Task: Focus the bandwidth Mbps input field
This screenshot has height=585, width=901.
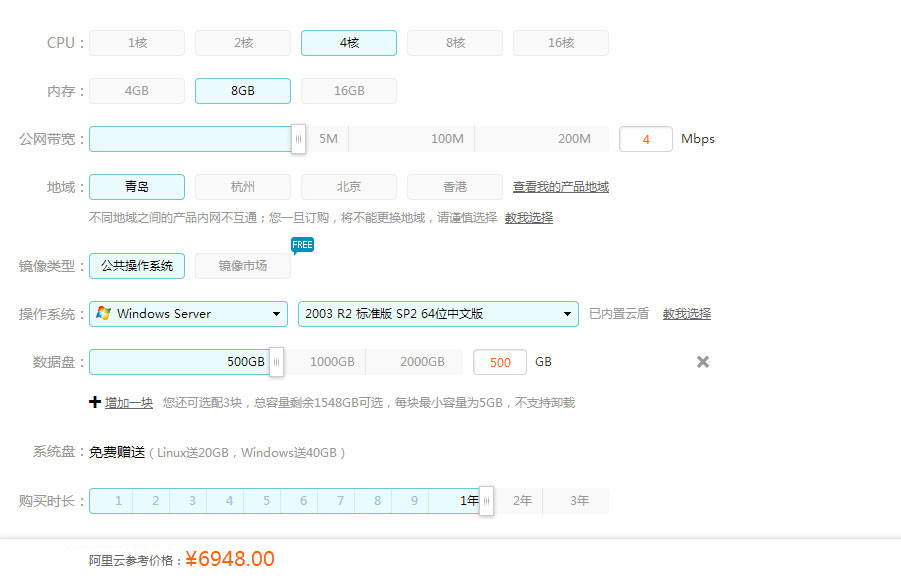Action: (646, 139)
